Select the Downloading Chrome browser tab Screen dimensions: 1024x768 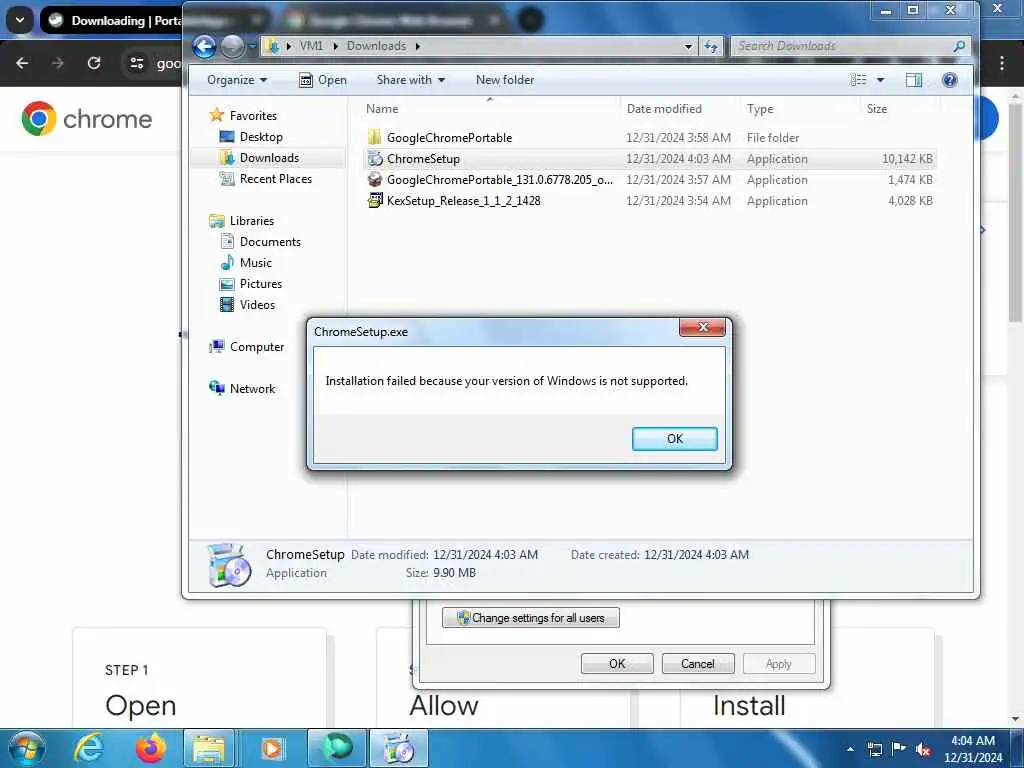112,20
